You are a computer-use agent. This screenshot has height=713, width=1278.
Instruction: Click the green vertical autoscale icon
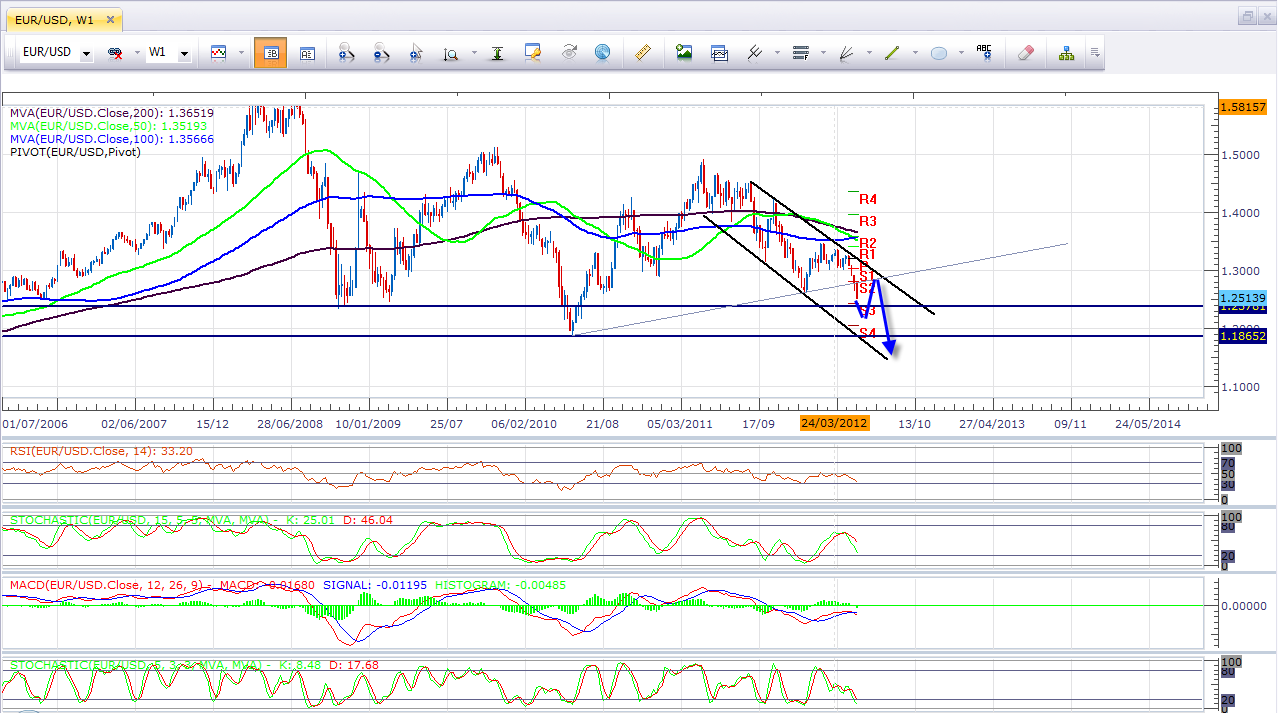497,53
